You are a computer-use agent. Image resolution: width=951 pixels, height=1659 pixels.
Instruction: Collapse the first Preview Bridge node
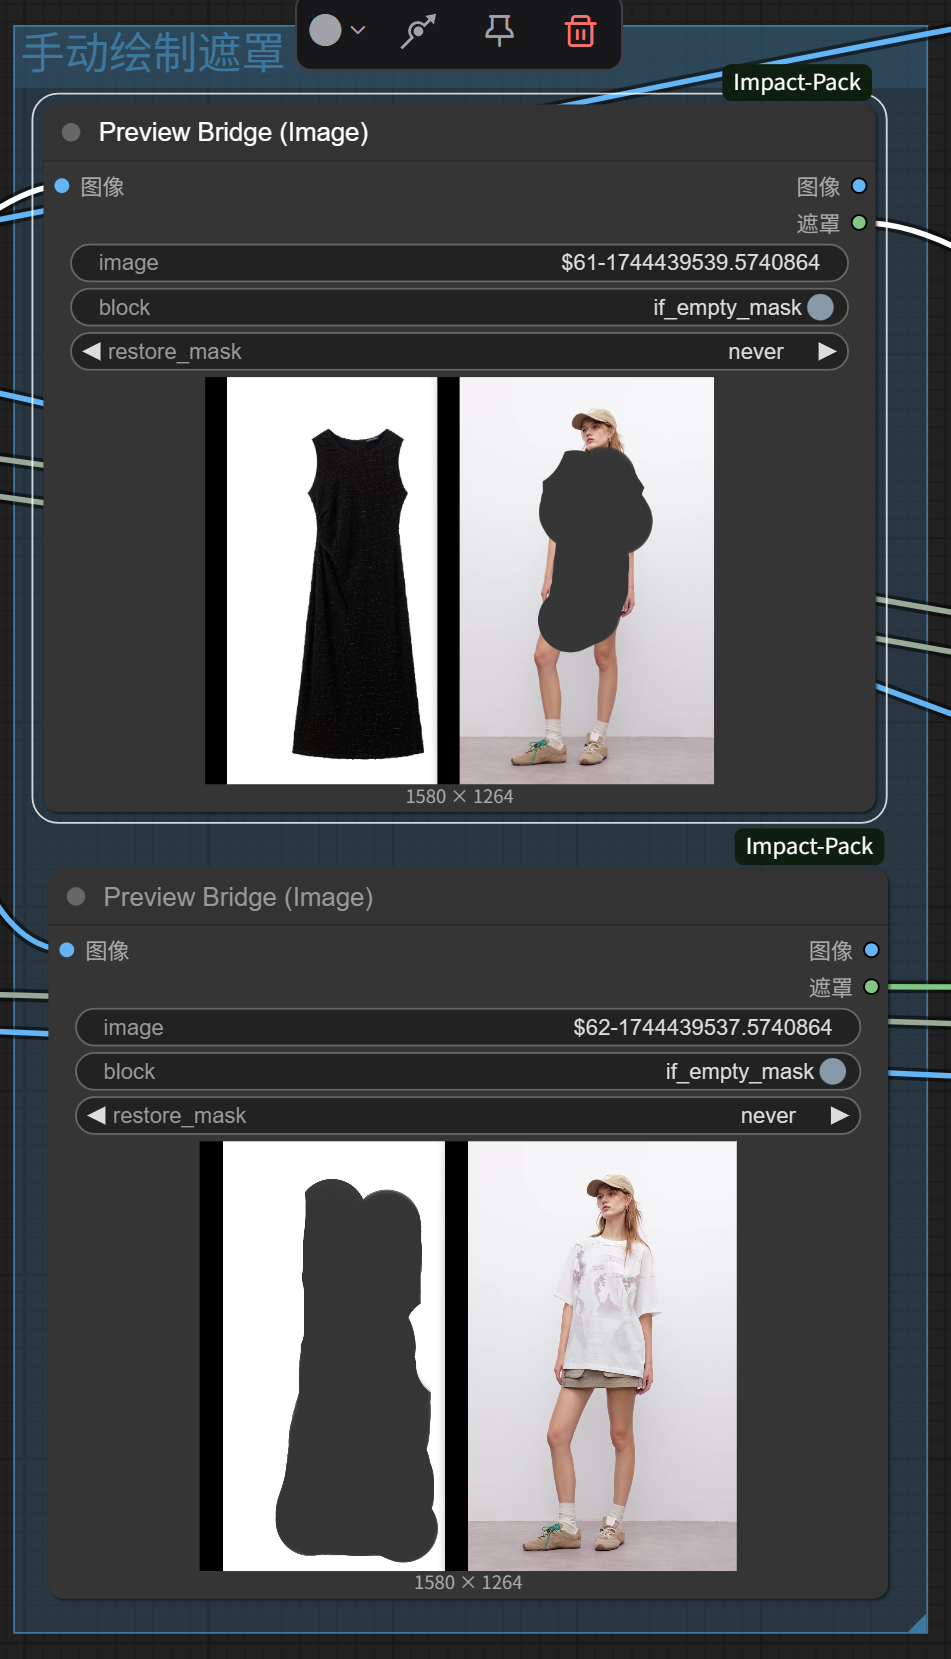point(71,133)
